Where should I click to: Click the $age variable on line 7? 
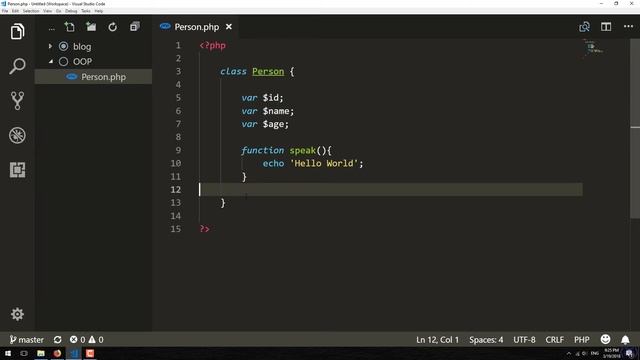273,124
